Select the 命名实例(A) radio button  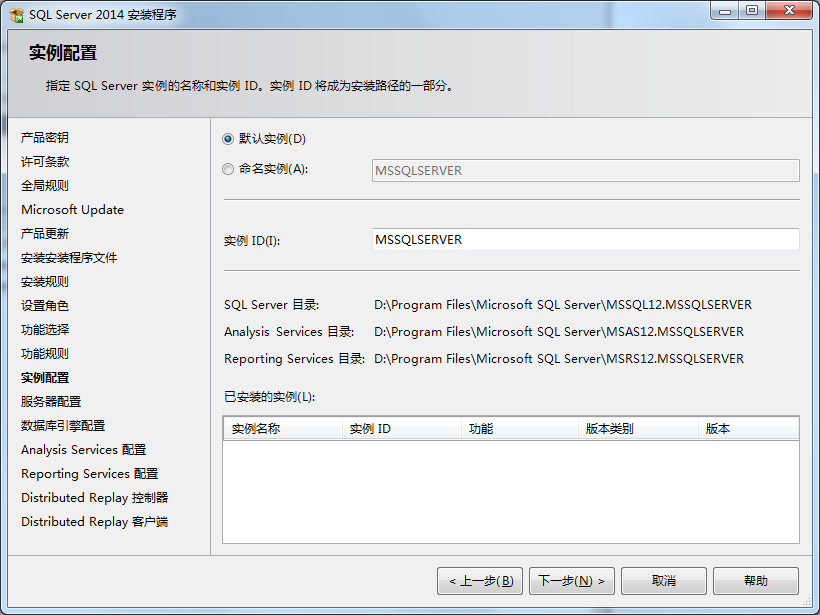pos(227,169)
